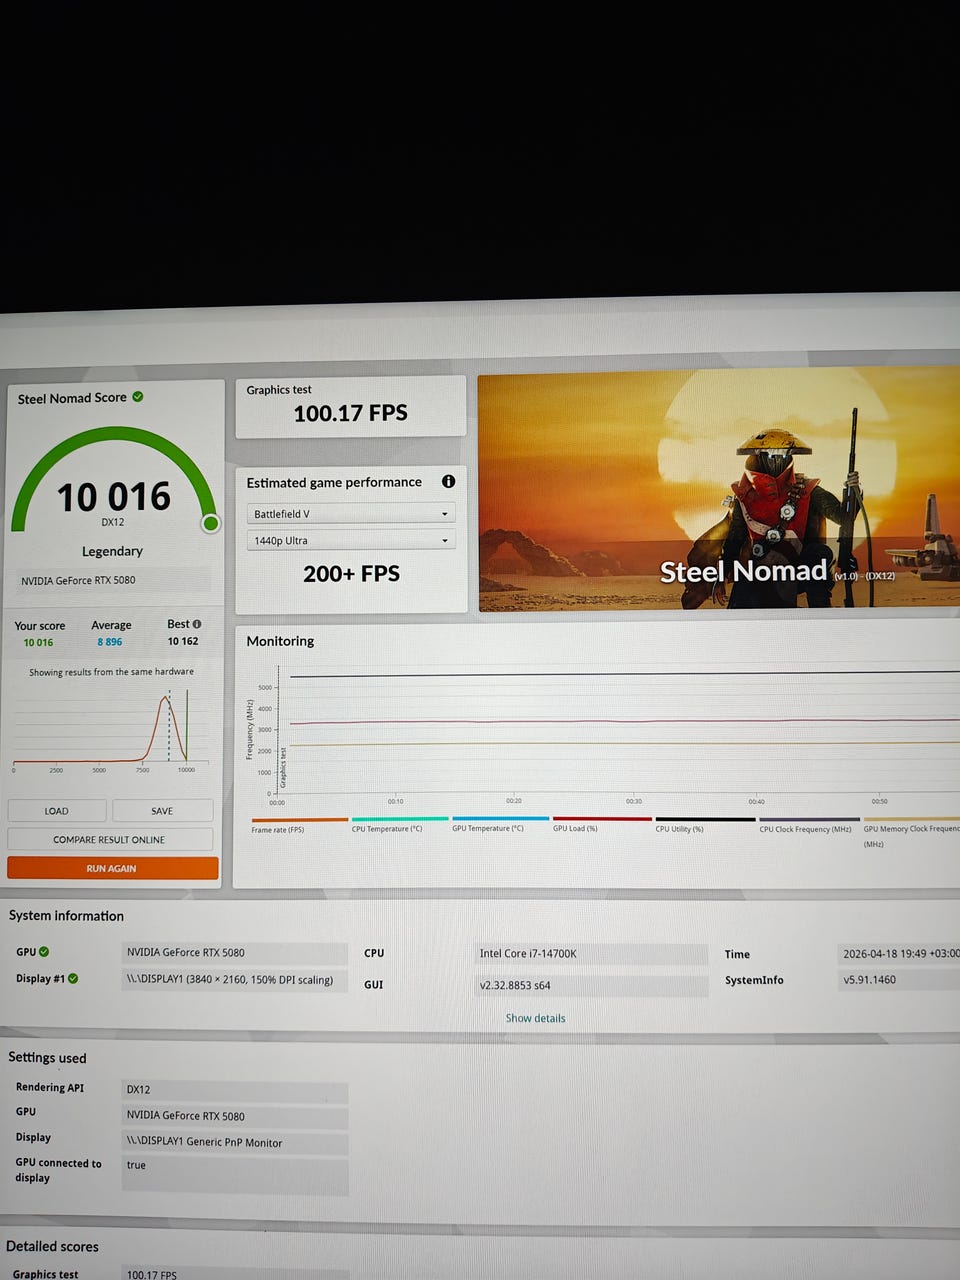Click Your score value 10 016
Viewport: 960px width, 1280px height.
38,642
